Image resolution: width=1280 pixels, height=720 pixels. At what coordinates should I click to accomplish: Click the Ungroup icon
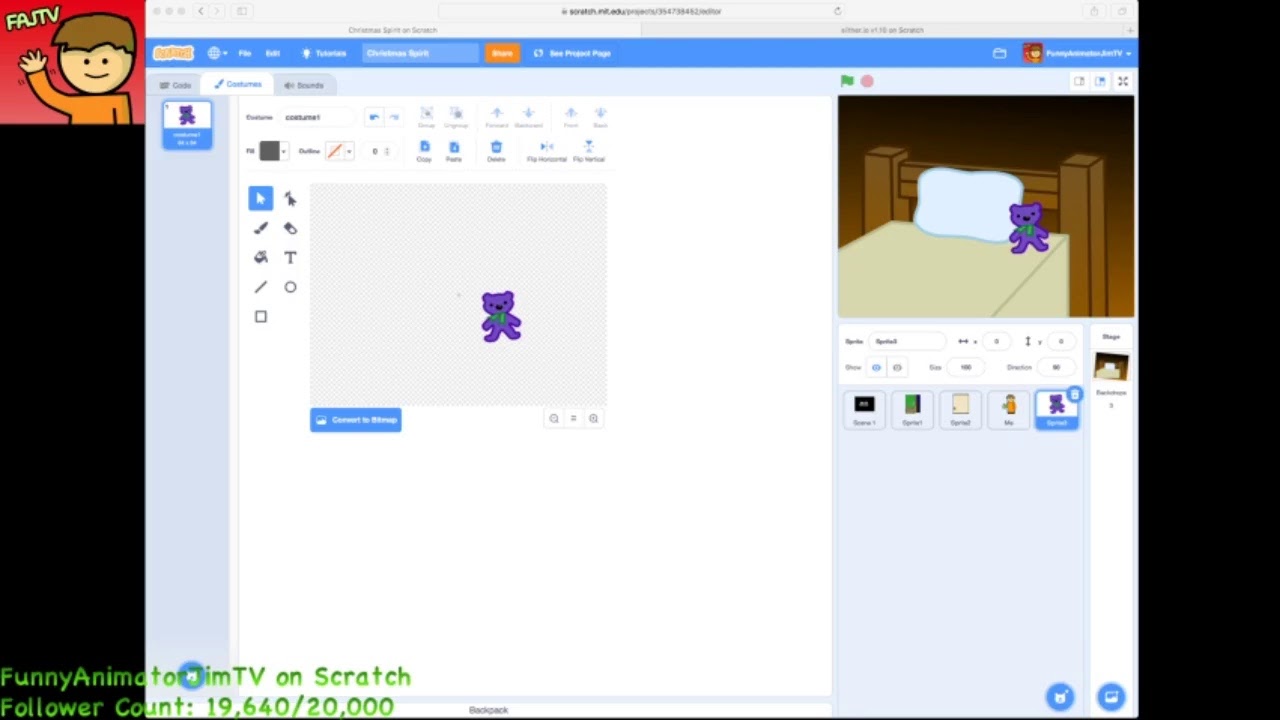(x=456, y=117)
